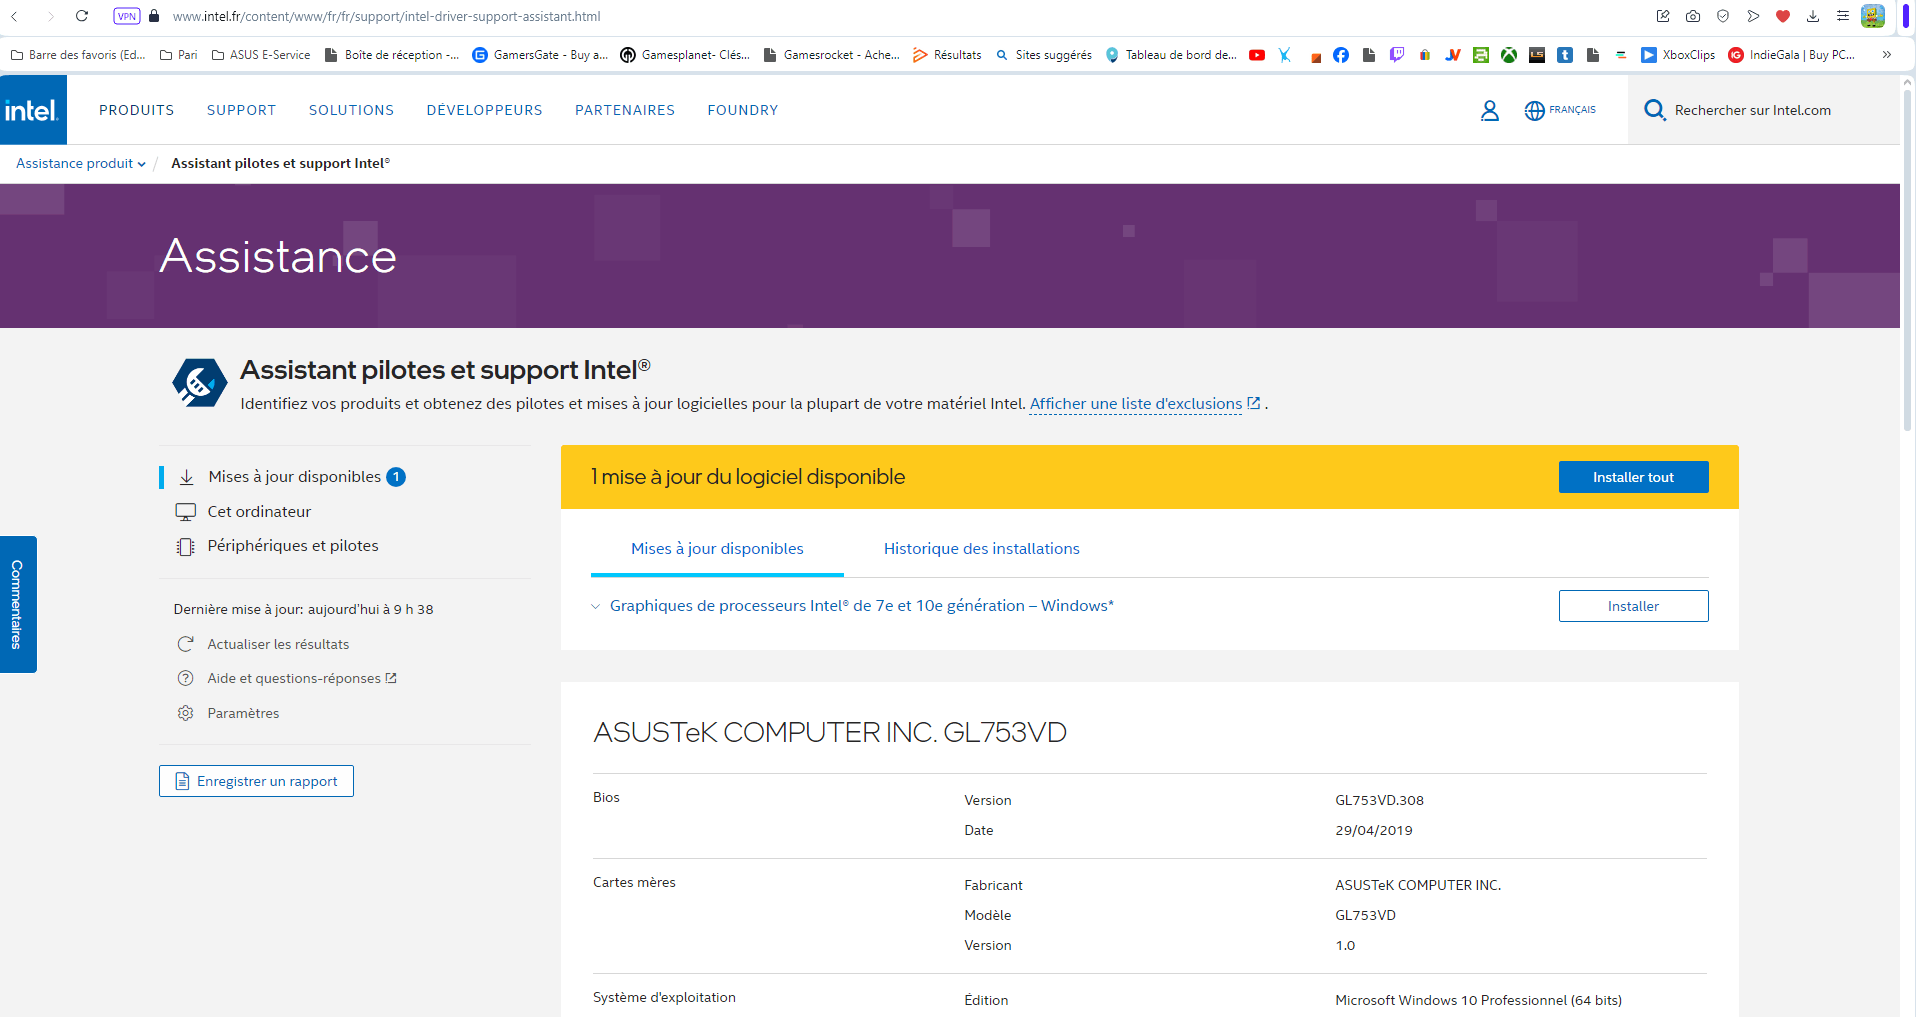Click the browser address bar URL
The height and width of the screenshot is (1017, 1916).
[386, 16]
